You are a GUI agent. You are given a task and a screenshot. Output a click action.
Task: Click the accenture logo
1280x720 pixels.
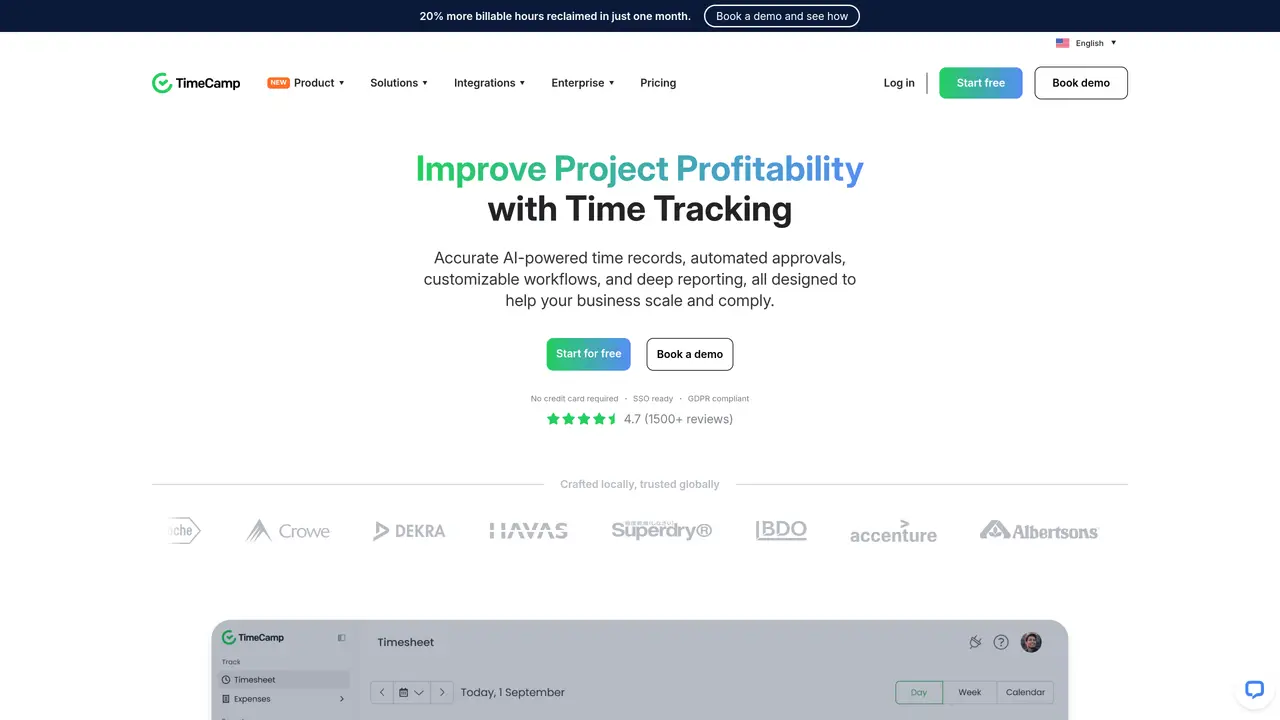click(x=893, y=531)
